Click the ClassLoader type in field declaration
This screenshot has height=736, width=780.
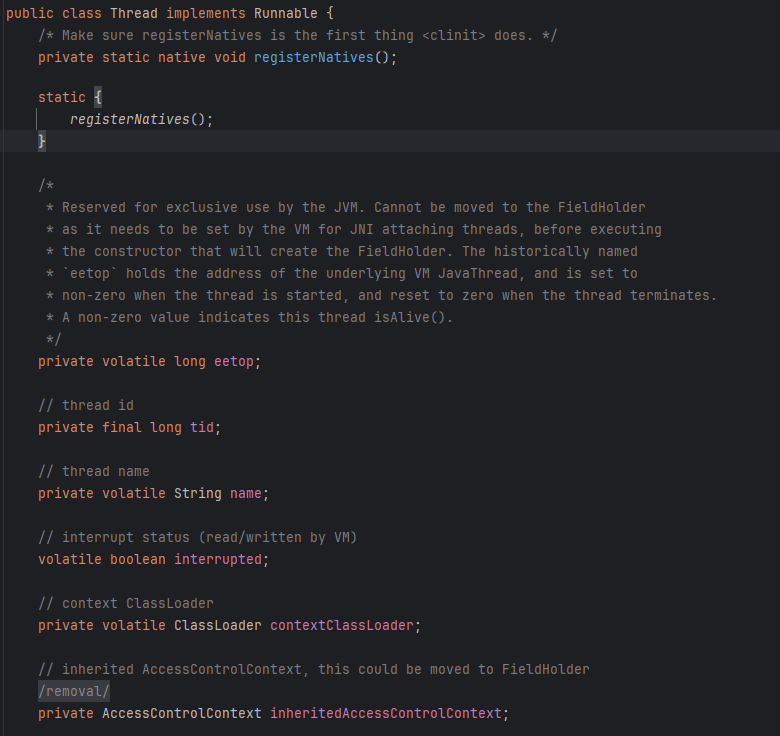pyautogui.click(x=218, y=626)
